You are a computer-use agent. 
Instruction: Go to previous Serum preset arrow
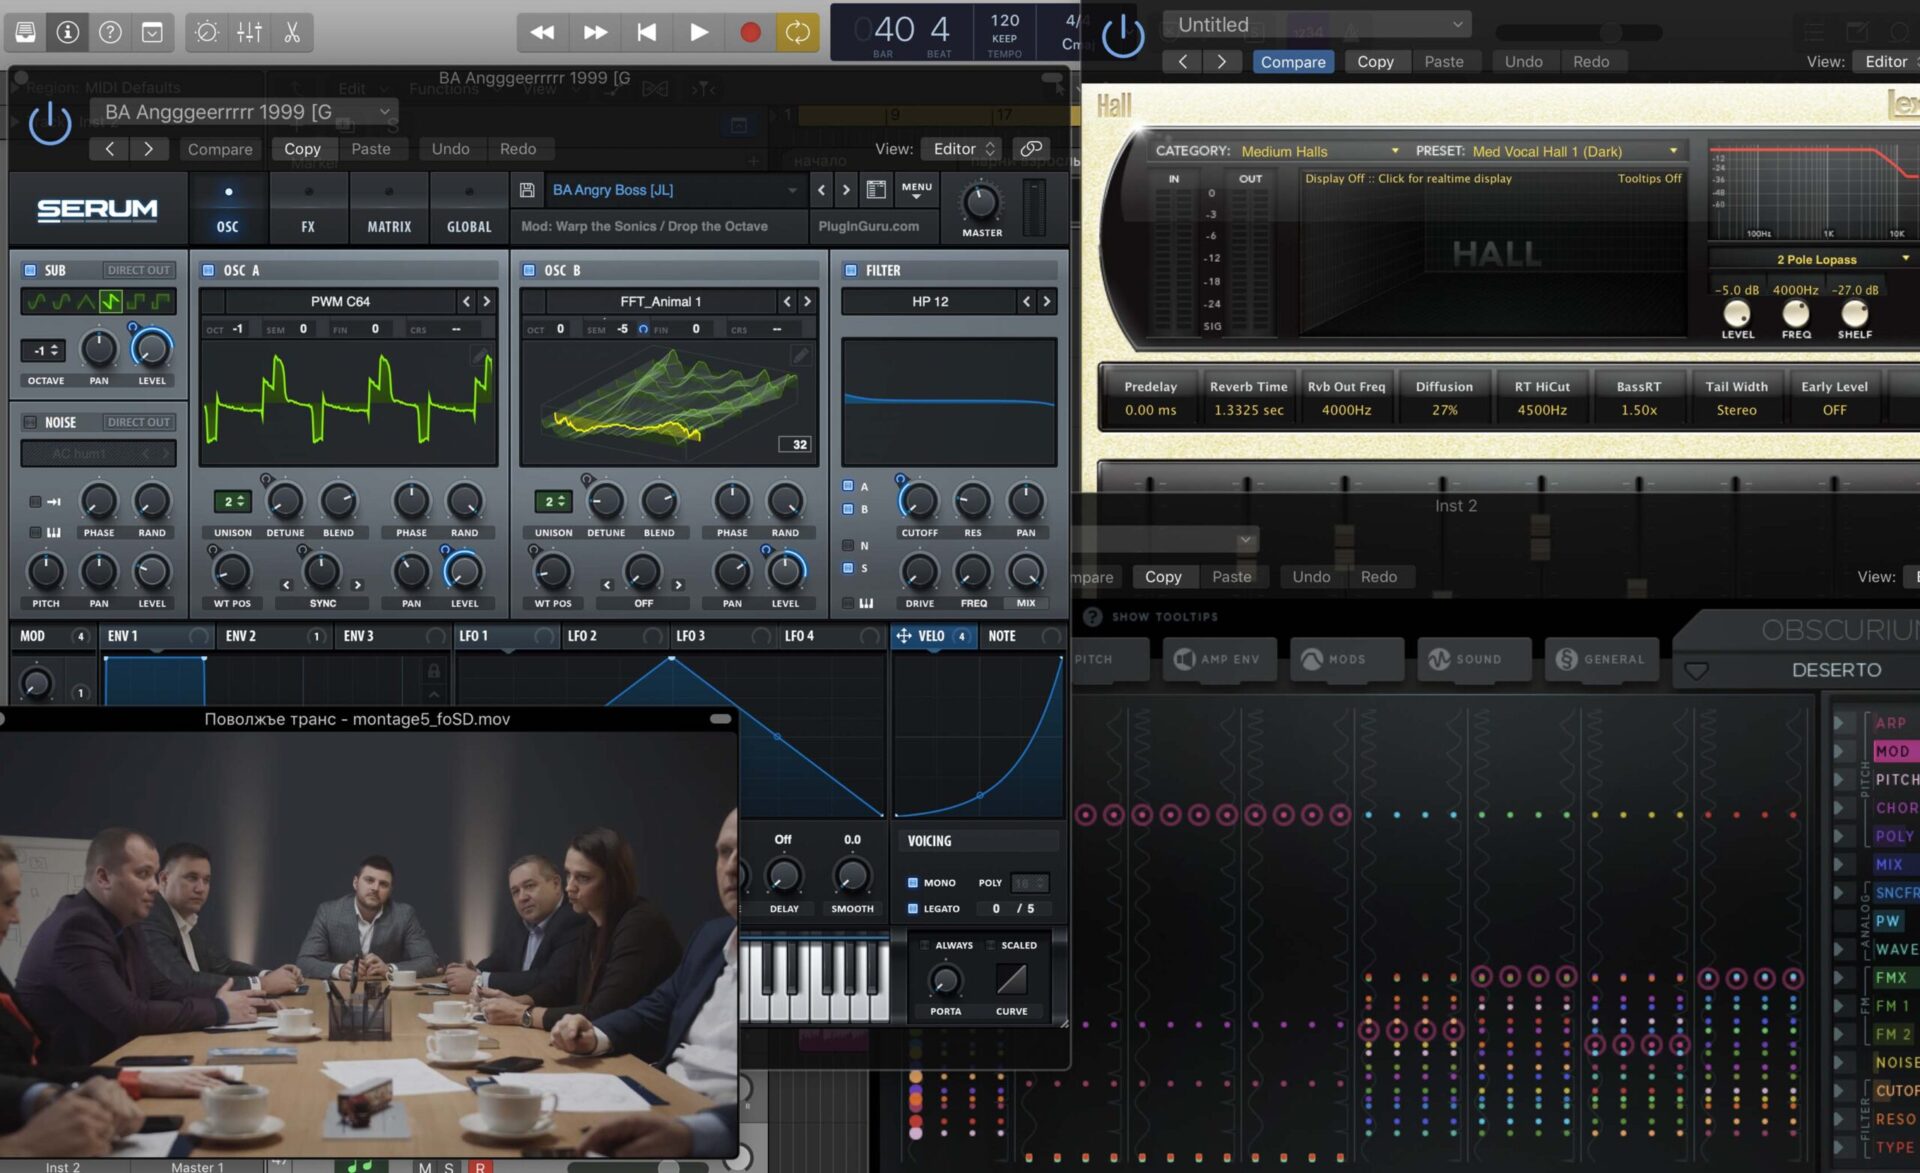822,189
